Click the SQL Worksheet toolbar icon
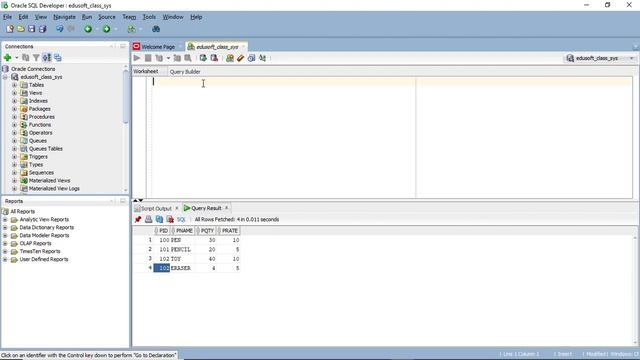640x360 pixels. point(131,29)
